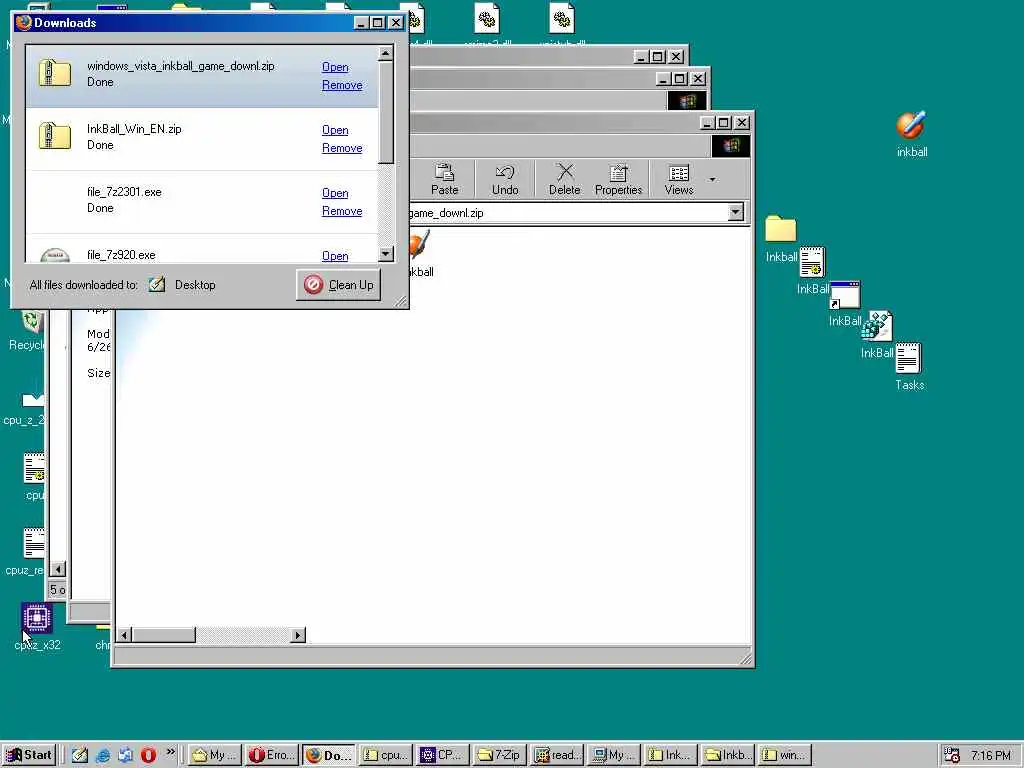Viewport: 1024px width, 768px height.
Task: Open the address bar dropdown showing game_downl.zip
Action: pos(735,212)
